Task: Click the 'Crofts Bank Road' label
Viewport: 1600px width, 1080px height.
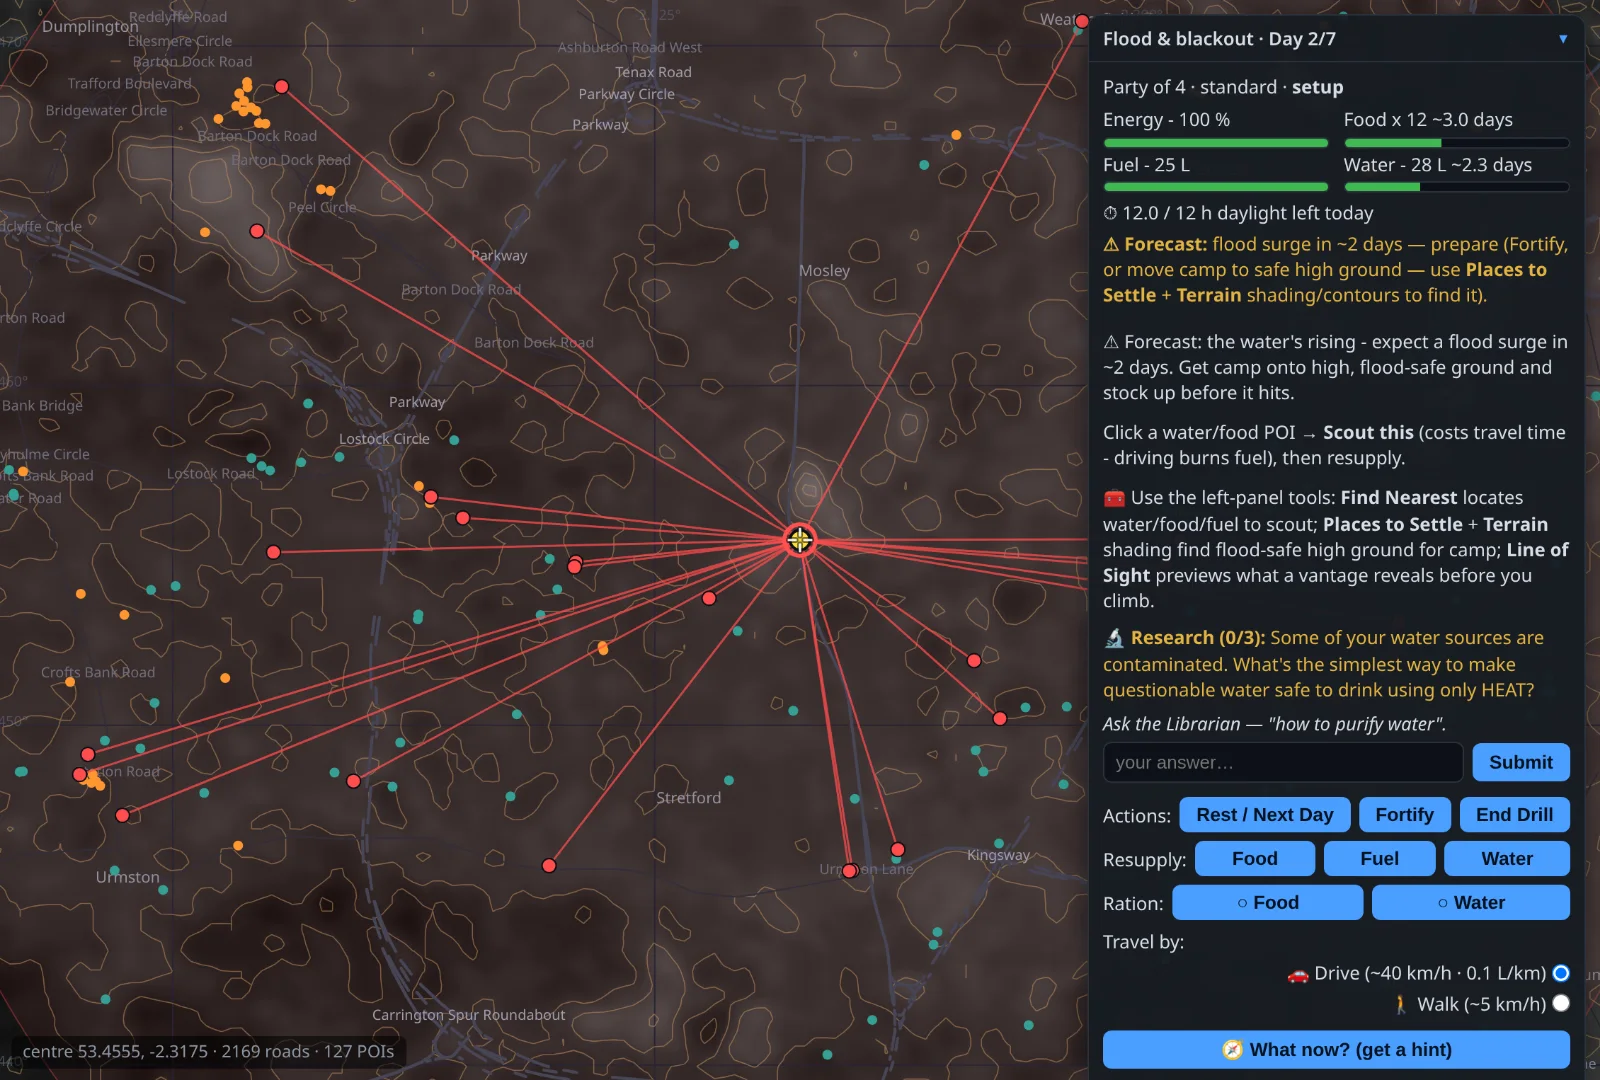Action: [x=98, y=672]
